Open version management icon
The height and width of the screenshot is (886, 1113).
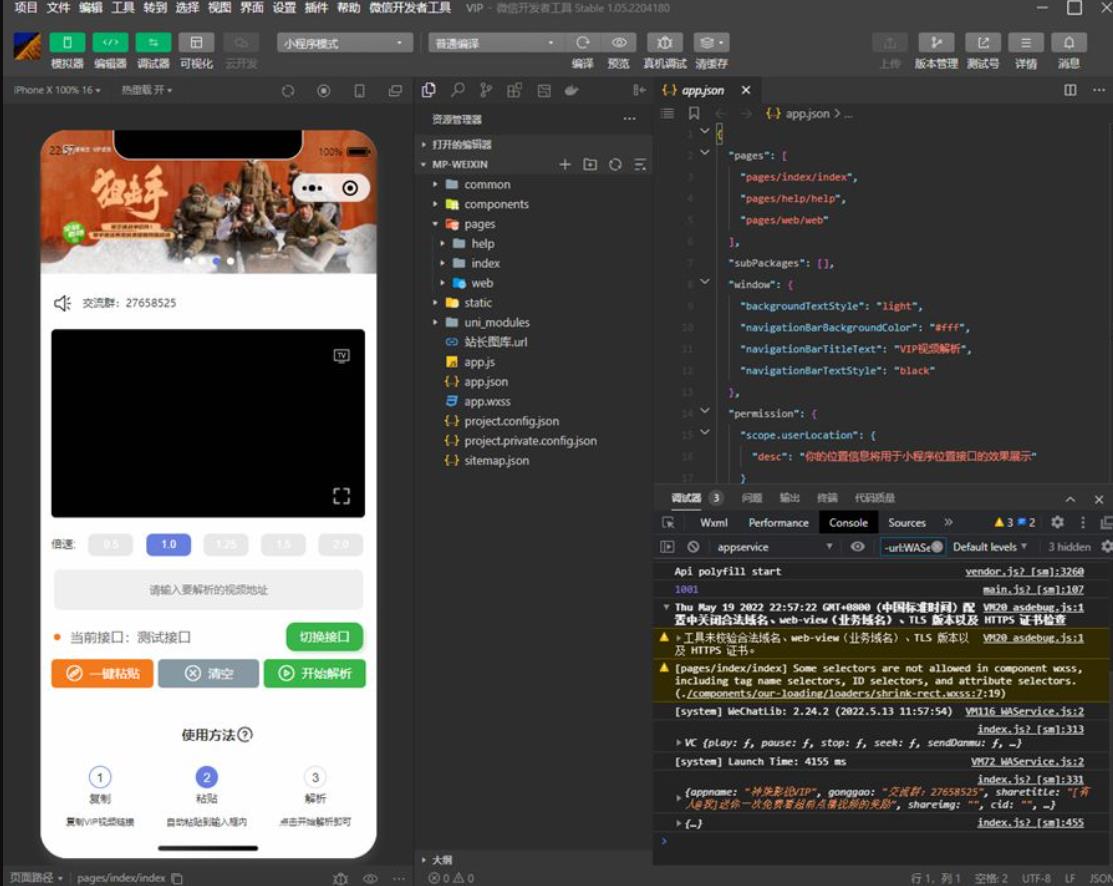[936, 43]
